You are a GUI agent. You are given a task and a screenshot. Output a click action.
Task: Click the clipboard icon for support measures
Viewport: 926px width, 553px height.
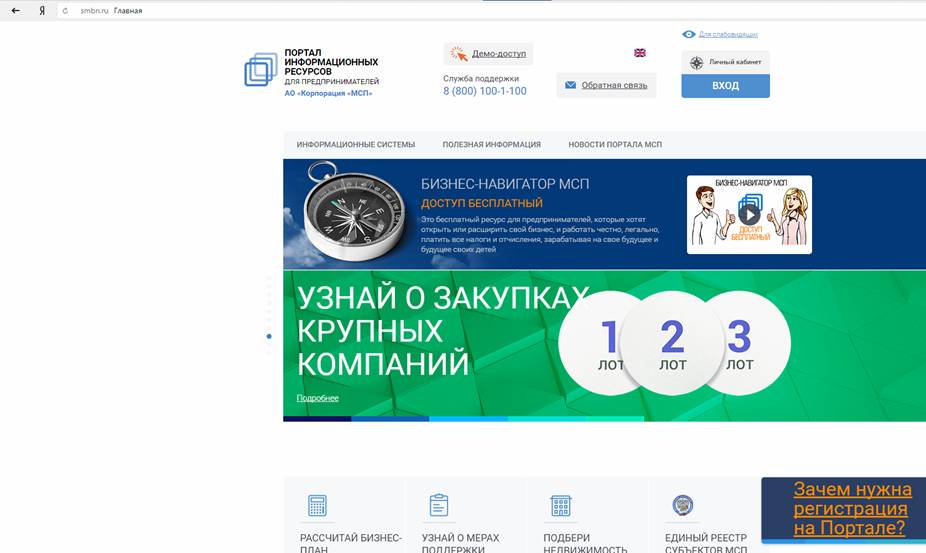[439, 505]
